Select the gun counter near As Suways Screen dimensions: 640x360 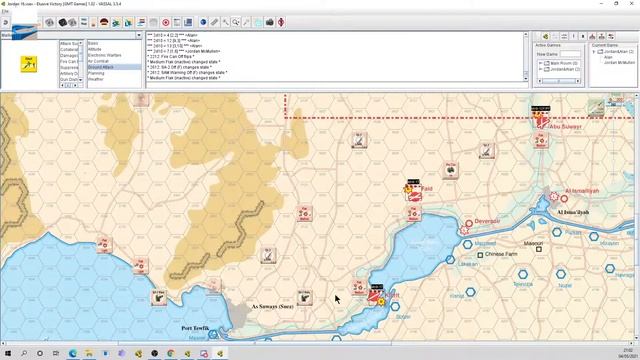coord(304,298)
